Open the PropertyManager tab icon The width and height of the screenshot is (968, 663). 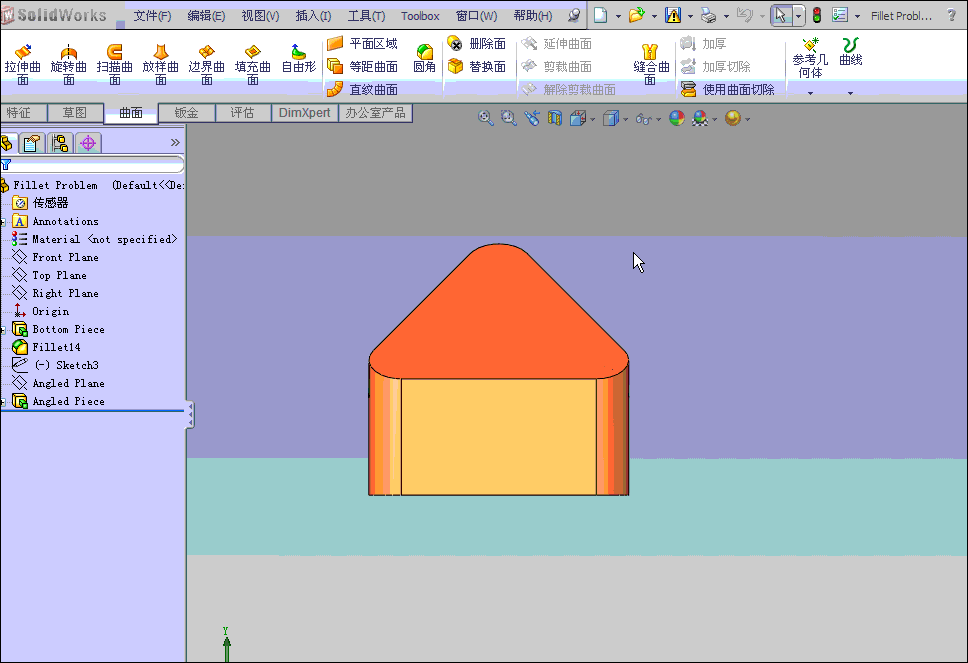(31, 143)
